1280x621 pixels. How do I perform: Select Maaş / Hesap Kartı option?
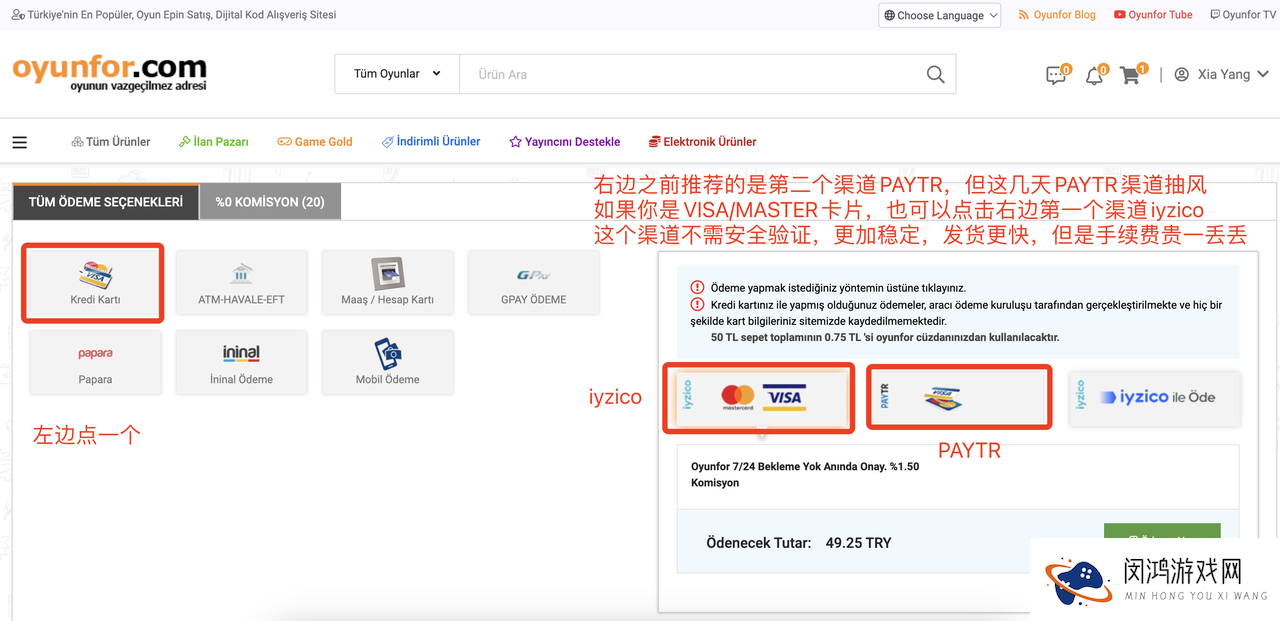388,283
